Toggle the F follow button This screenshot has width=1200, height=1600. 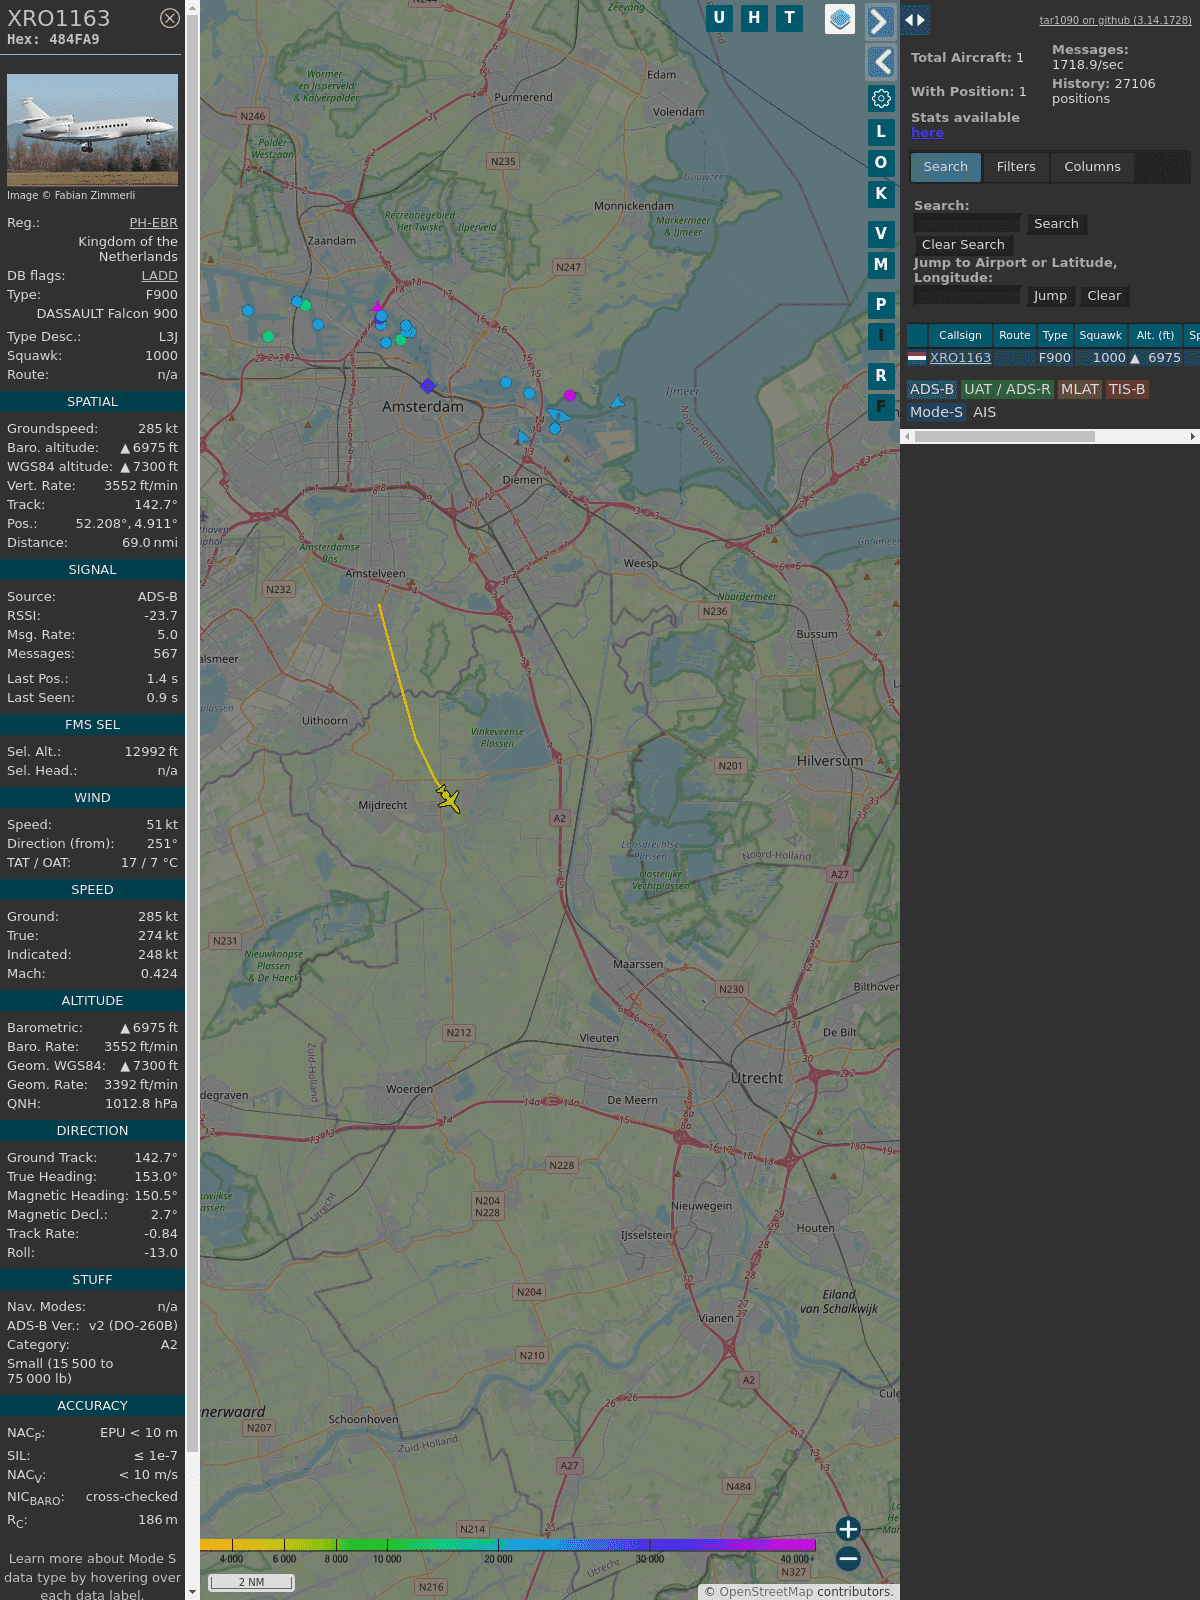click(881, 406)
